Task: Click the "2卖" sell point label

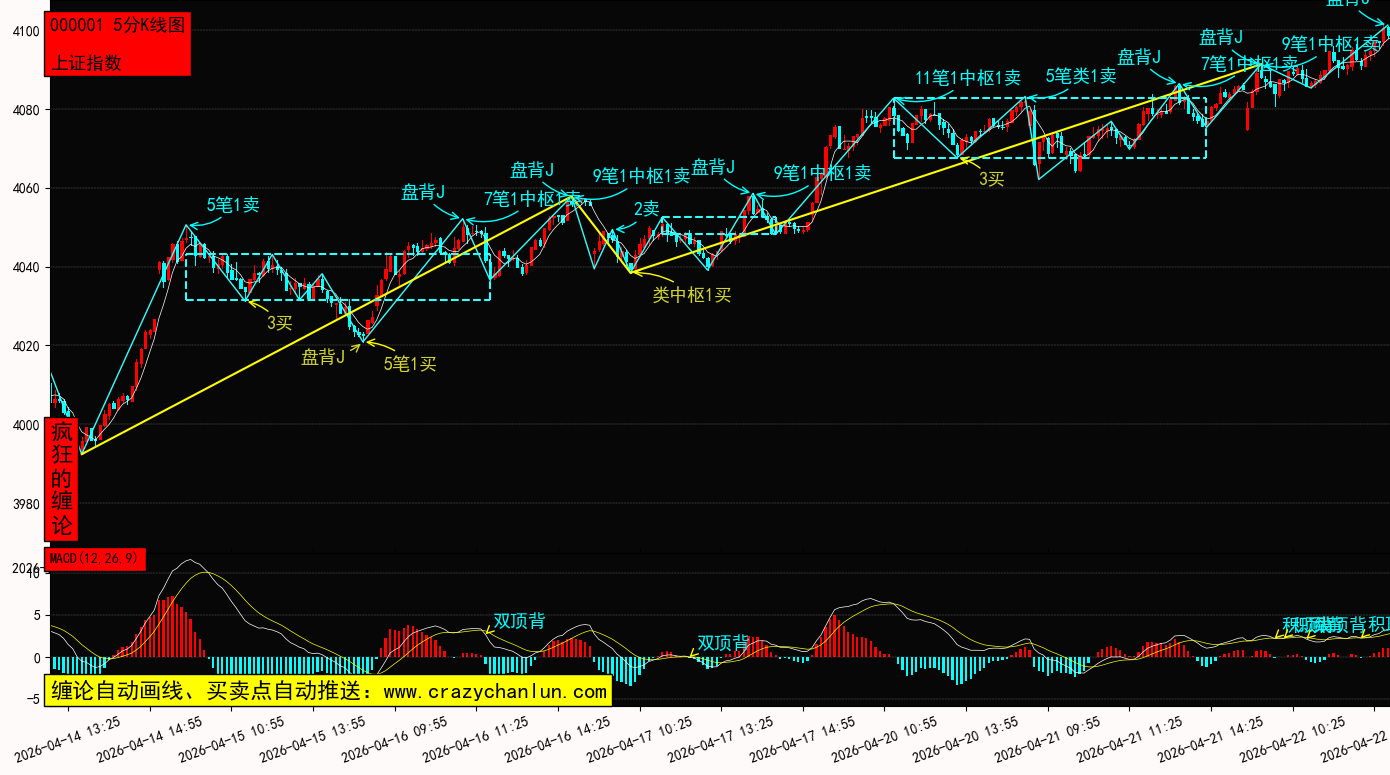Action: point(646,209)
